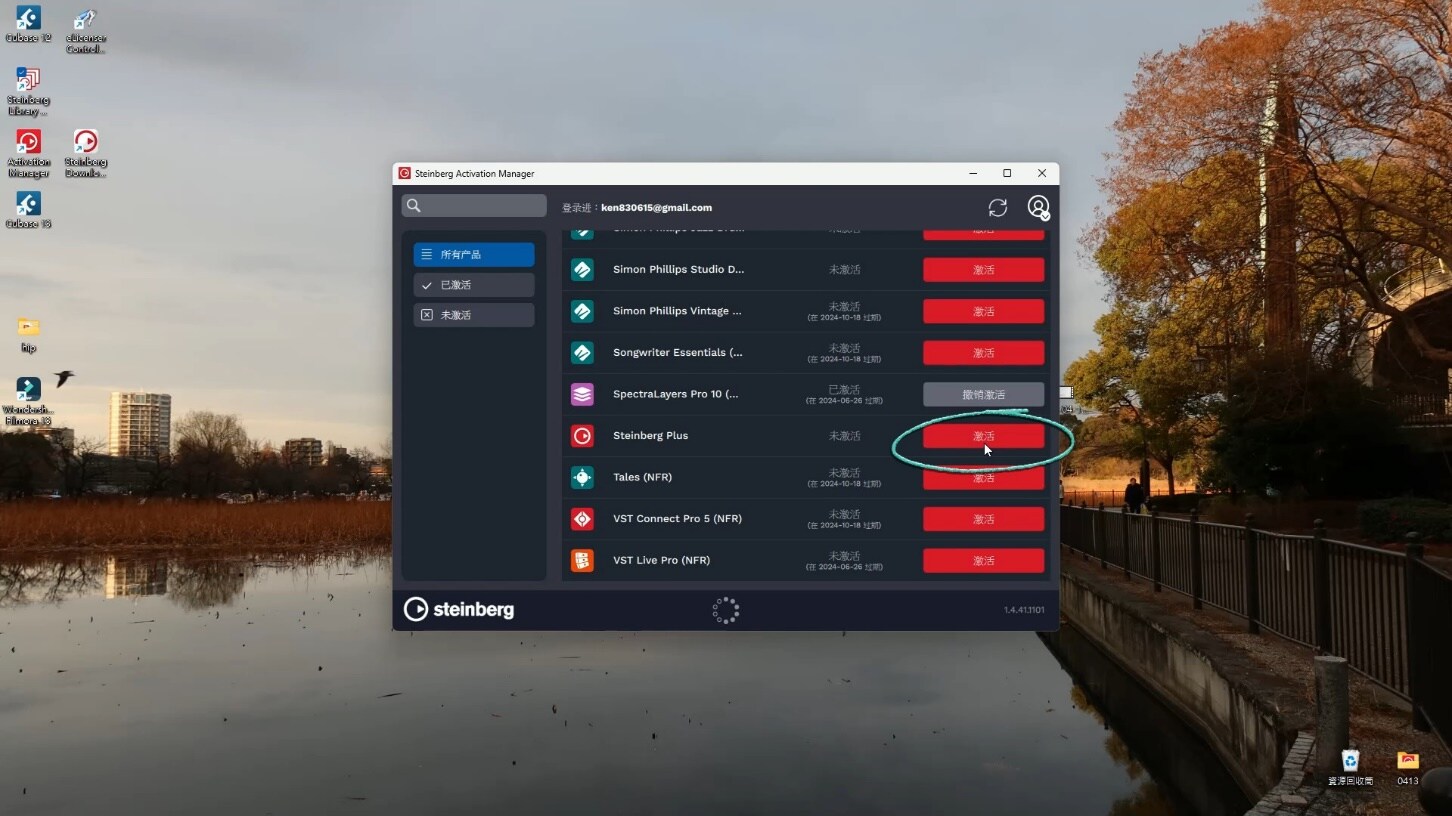Screen dimensions: 1452x816
Task: Select the 所有产品 (all products) filter
Action: pos(474,255)
